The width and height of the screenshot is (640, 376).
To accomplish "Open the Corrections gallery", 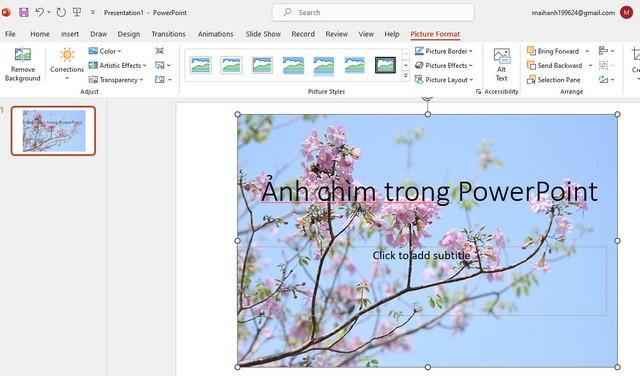I will pyautogui.click(x=67, y=65).
